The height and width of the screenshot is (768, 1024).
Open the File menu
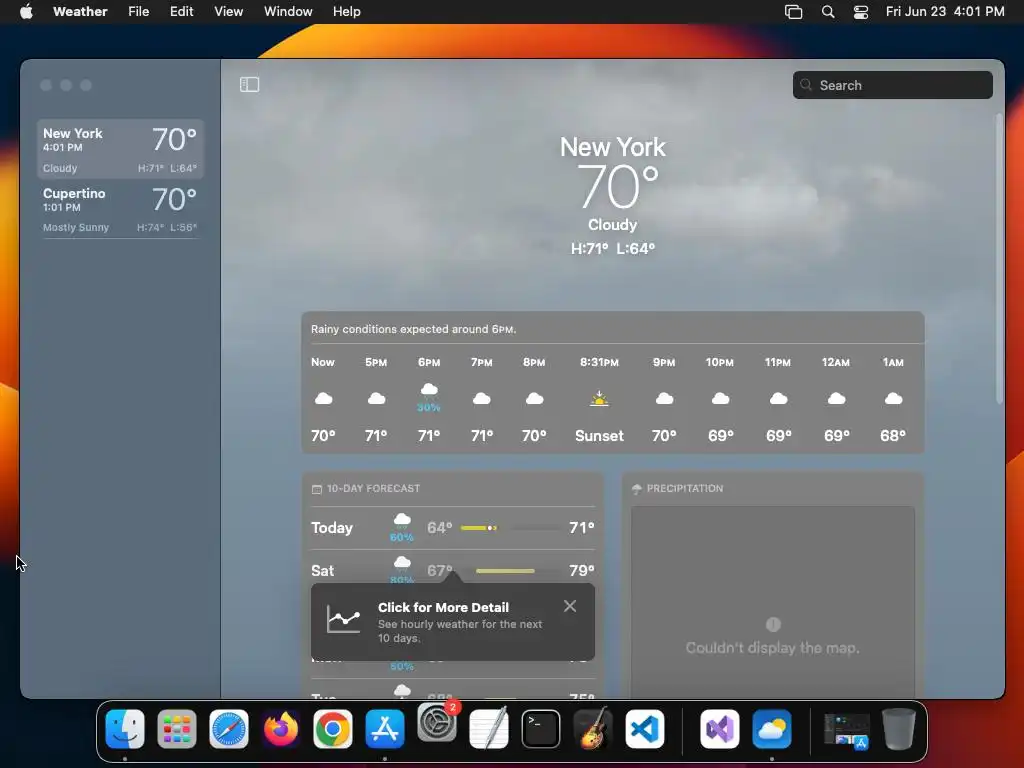point(138,12)
